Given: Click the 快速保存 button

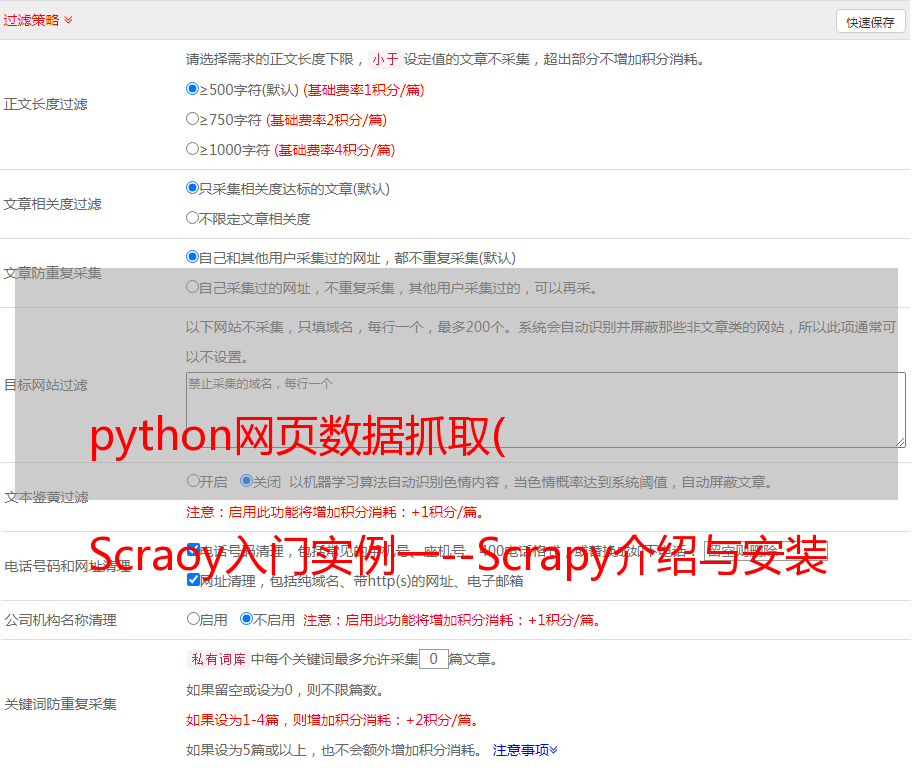Looking at the screenshot, I should pyautogui.click(x=870, y=22).
